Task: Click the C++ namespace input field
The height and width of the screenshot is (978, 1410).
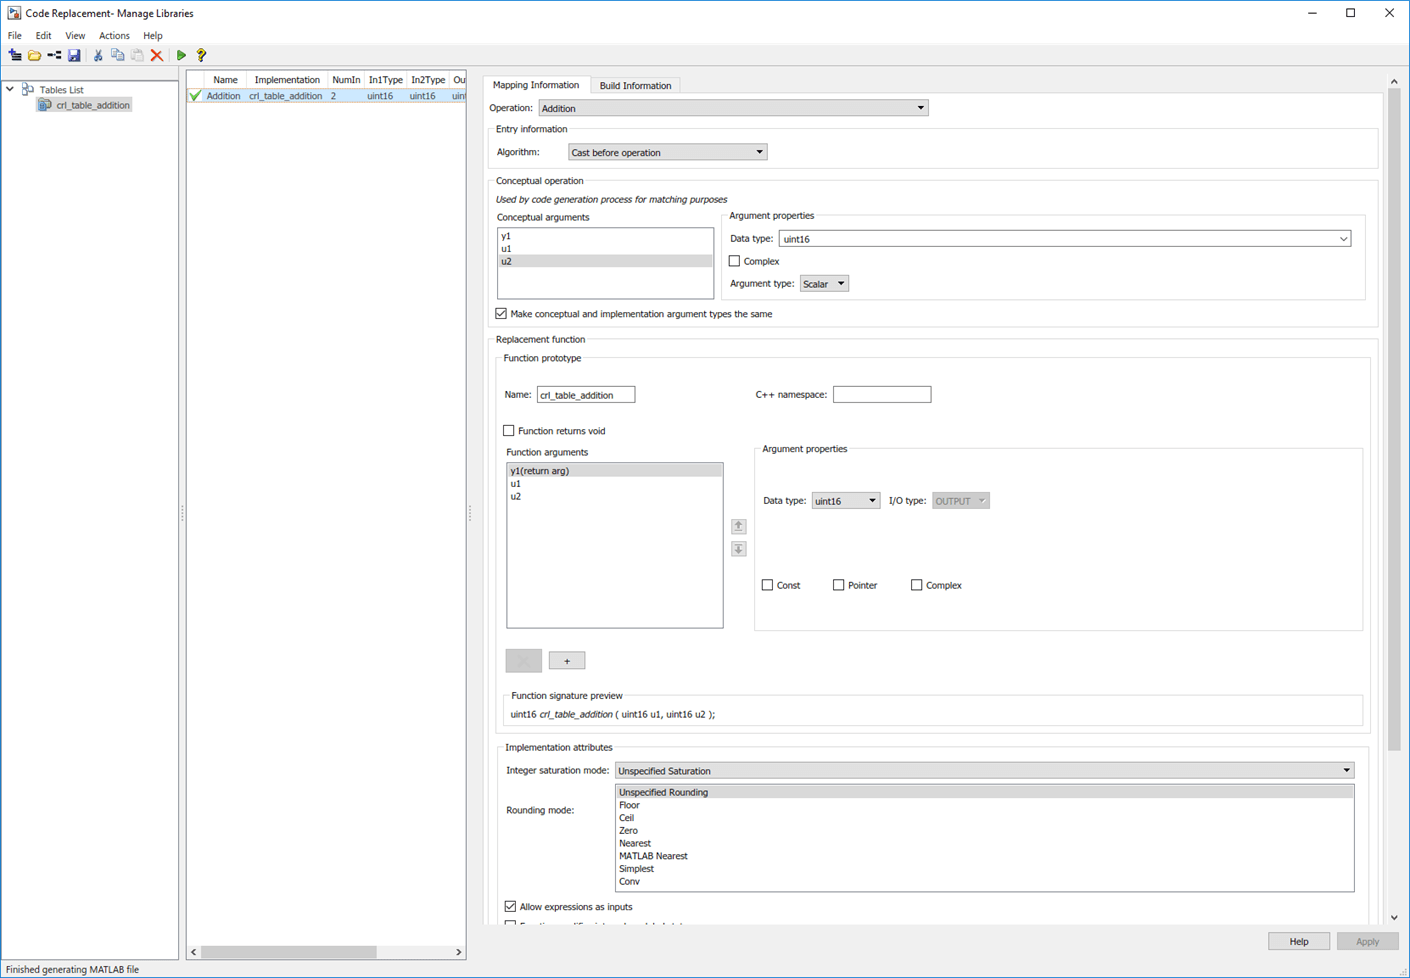Action: click(882, 395)
